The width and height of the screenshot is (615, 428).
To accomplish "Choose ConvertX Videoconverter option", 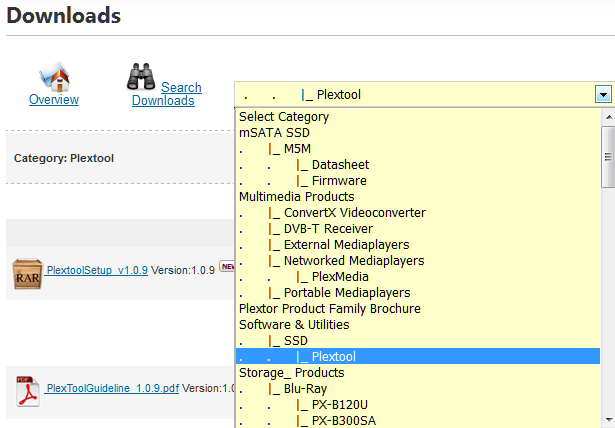I will [354, 213].
